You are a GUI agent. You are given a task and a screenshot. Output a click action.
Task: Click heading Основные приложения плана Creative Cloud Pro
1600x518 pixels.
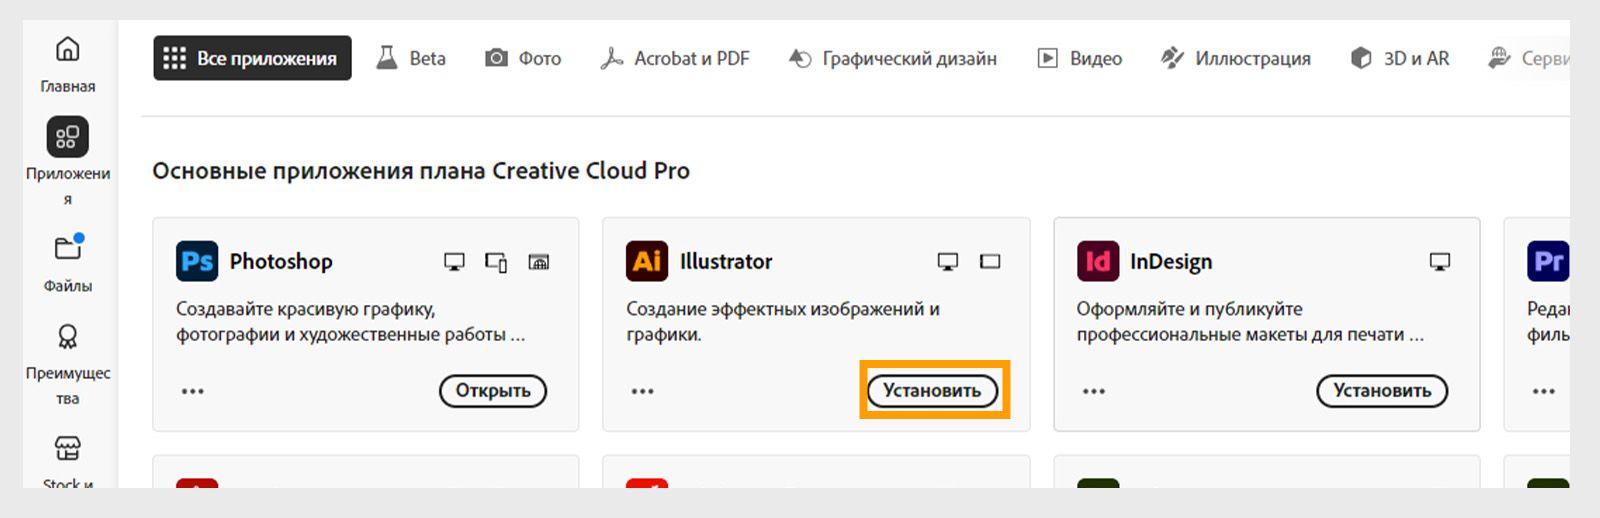(421, 171)
